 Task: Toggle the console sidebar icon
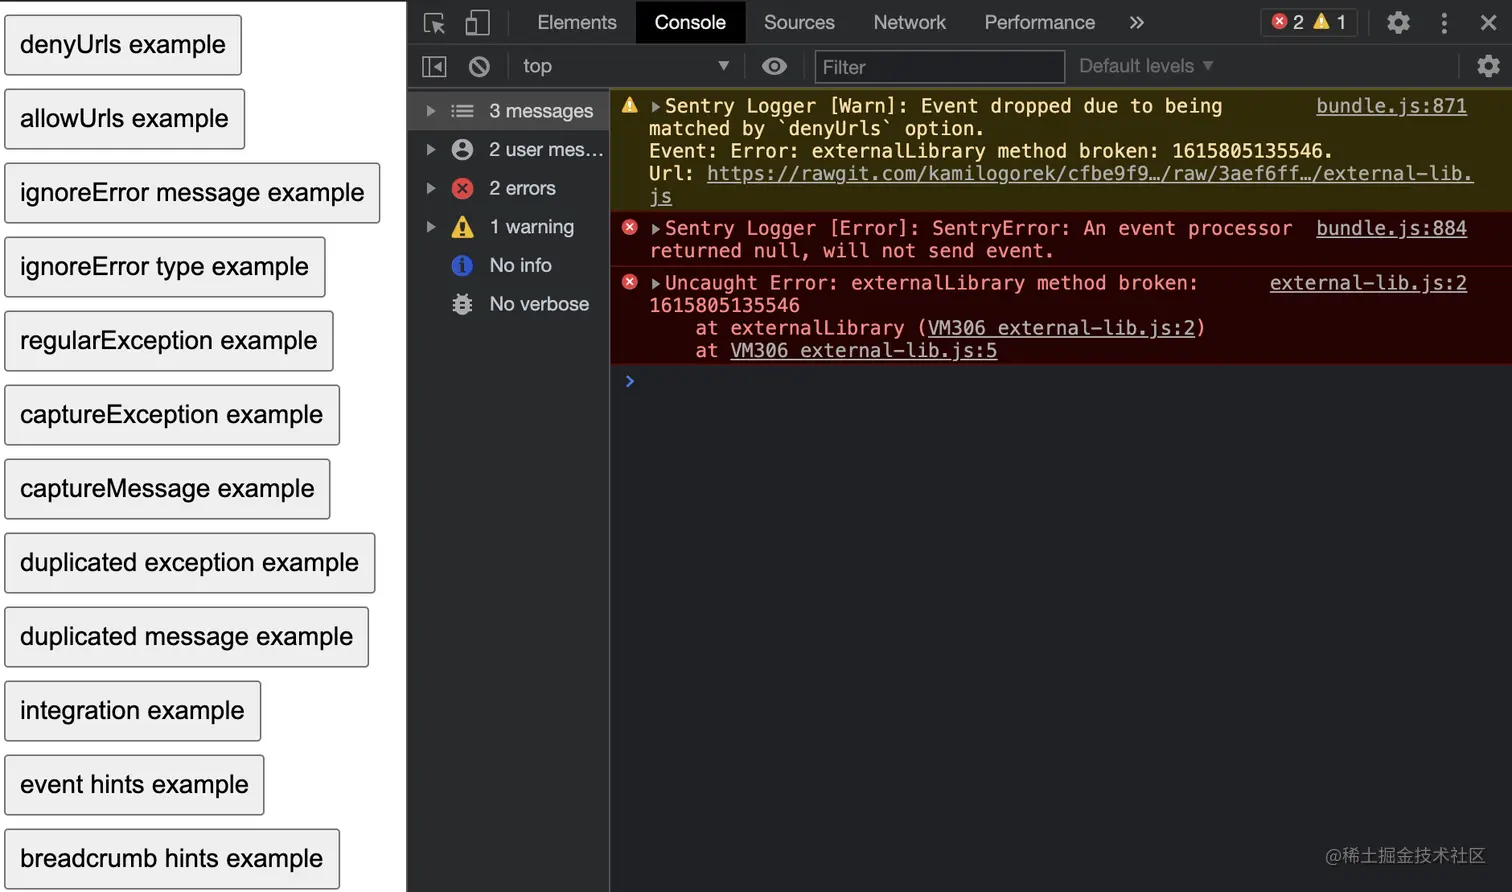(x=434, y=66)
